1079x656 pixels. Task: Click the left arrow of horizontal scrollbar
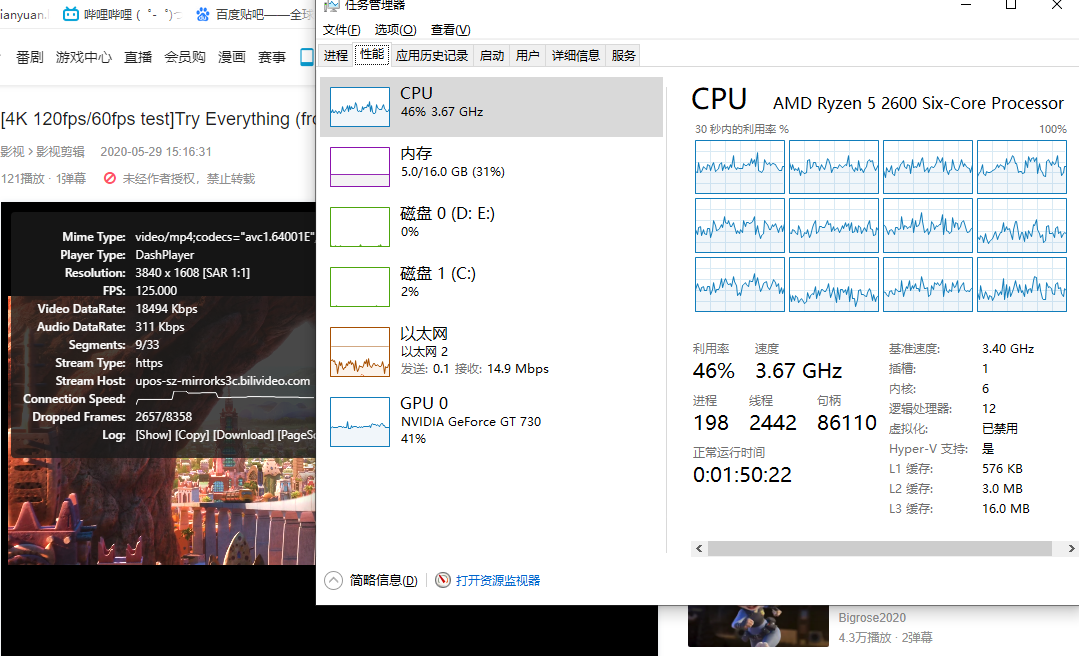(x=699, y=549)
